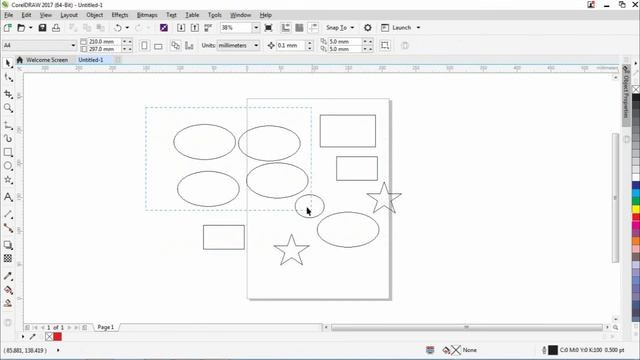This screenshot has height=360, width=640.
Task: Open the Bitmaps menu
Action: tap(147, 15)
